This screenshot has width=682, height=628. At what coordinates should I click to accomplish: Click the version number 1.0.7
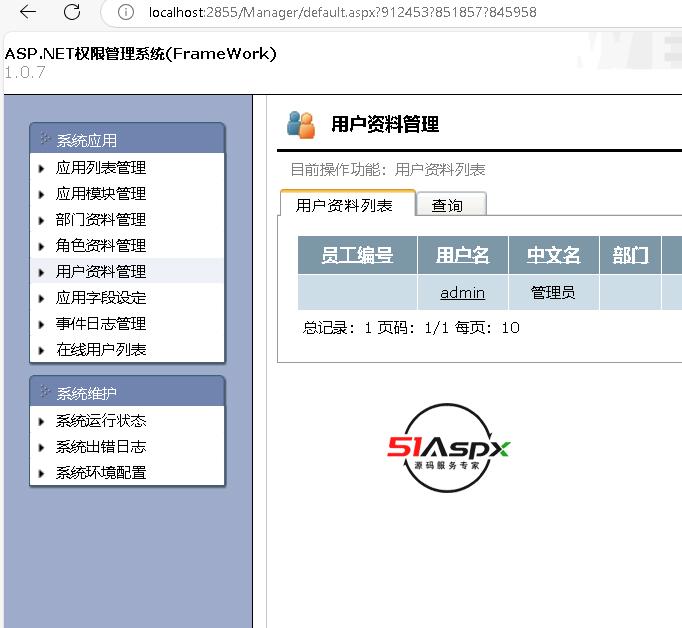tap(24, 72)
